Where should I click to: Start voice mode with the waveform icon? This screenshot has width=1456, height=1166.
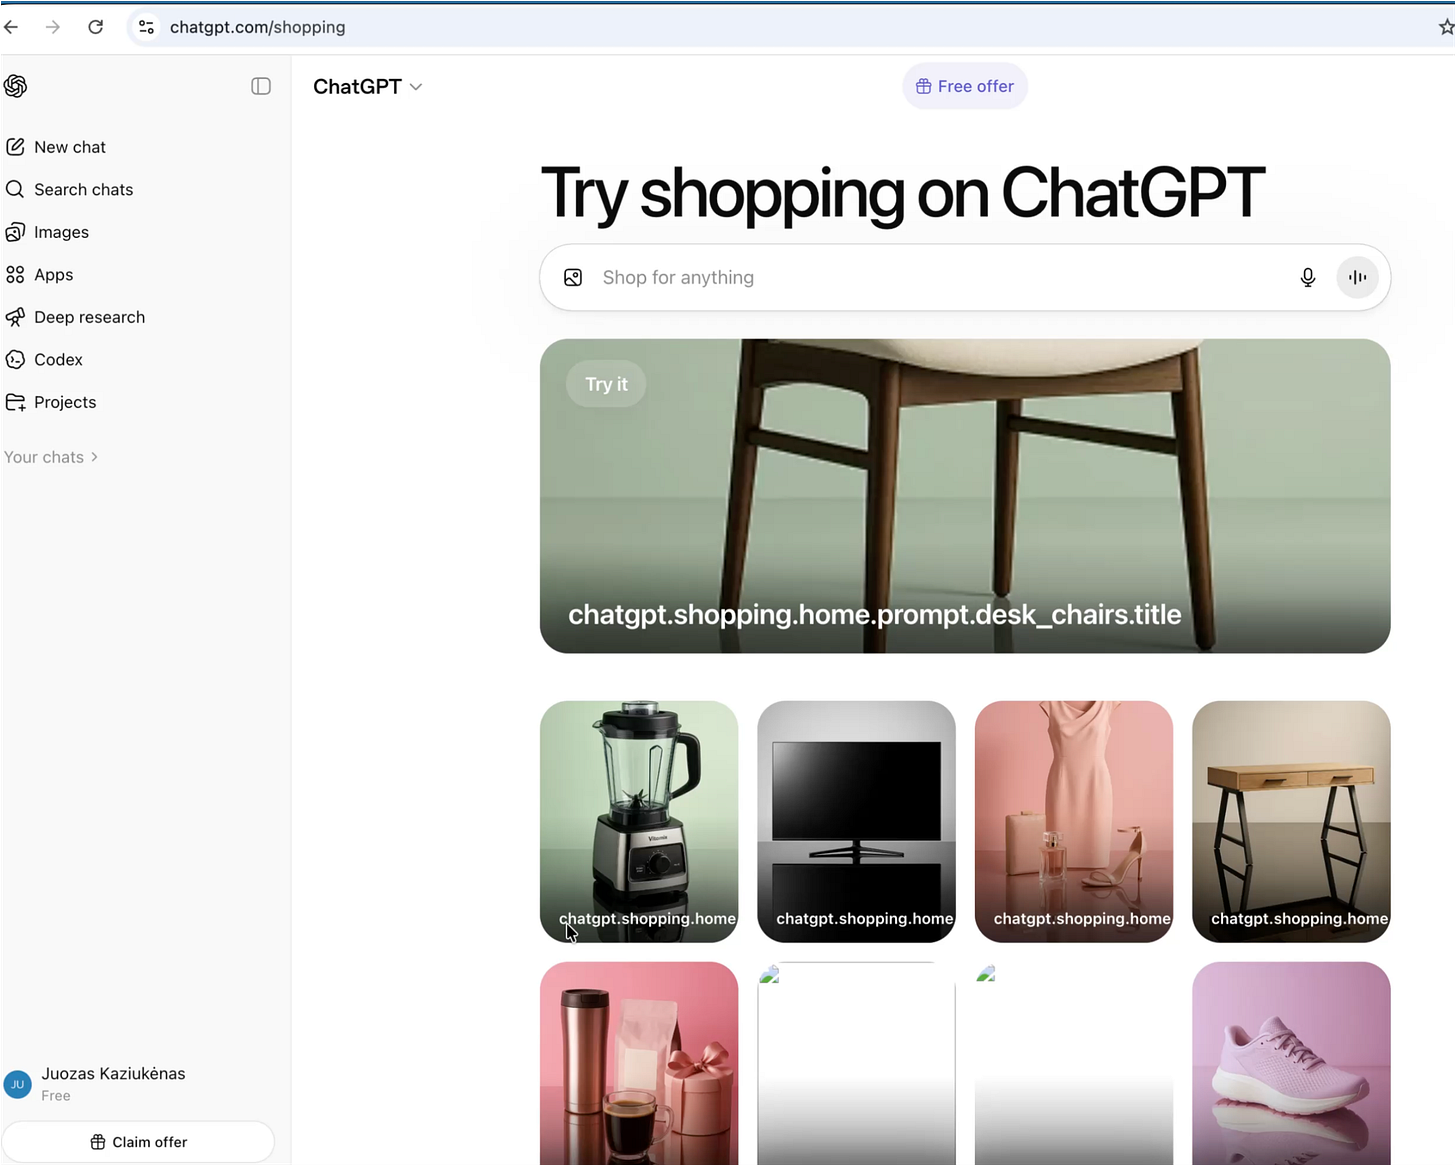[x=1357, y=277]
